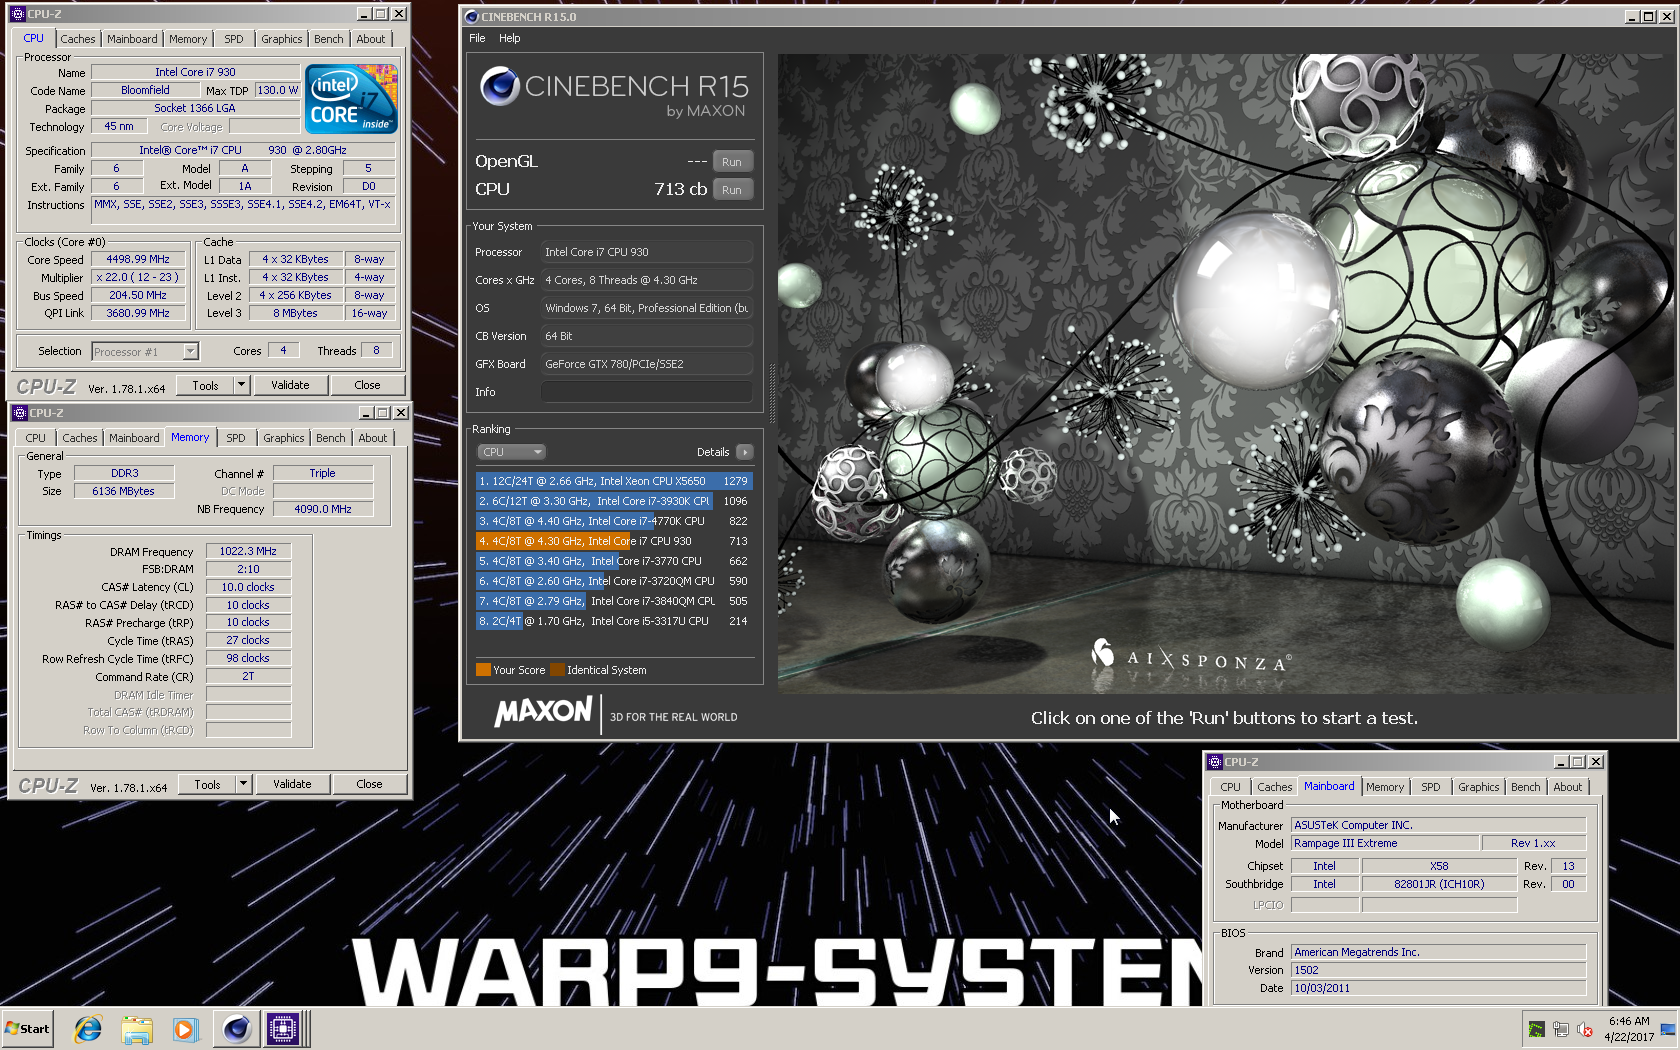Click BIOS date field 10/03/2011
1680x1050 pixels.
click(x=1439, y=988)
